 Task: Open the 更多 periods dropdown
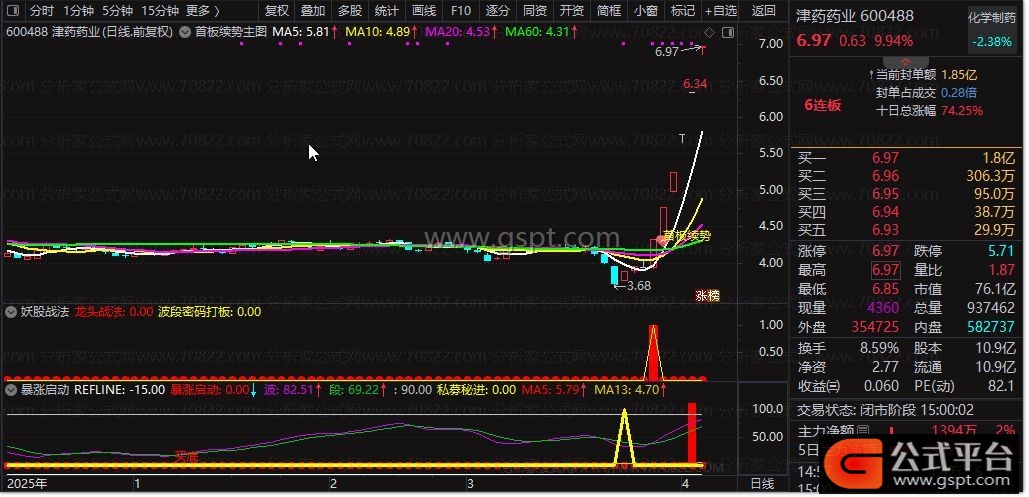(203, 11)
